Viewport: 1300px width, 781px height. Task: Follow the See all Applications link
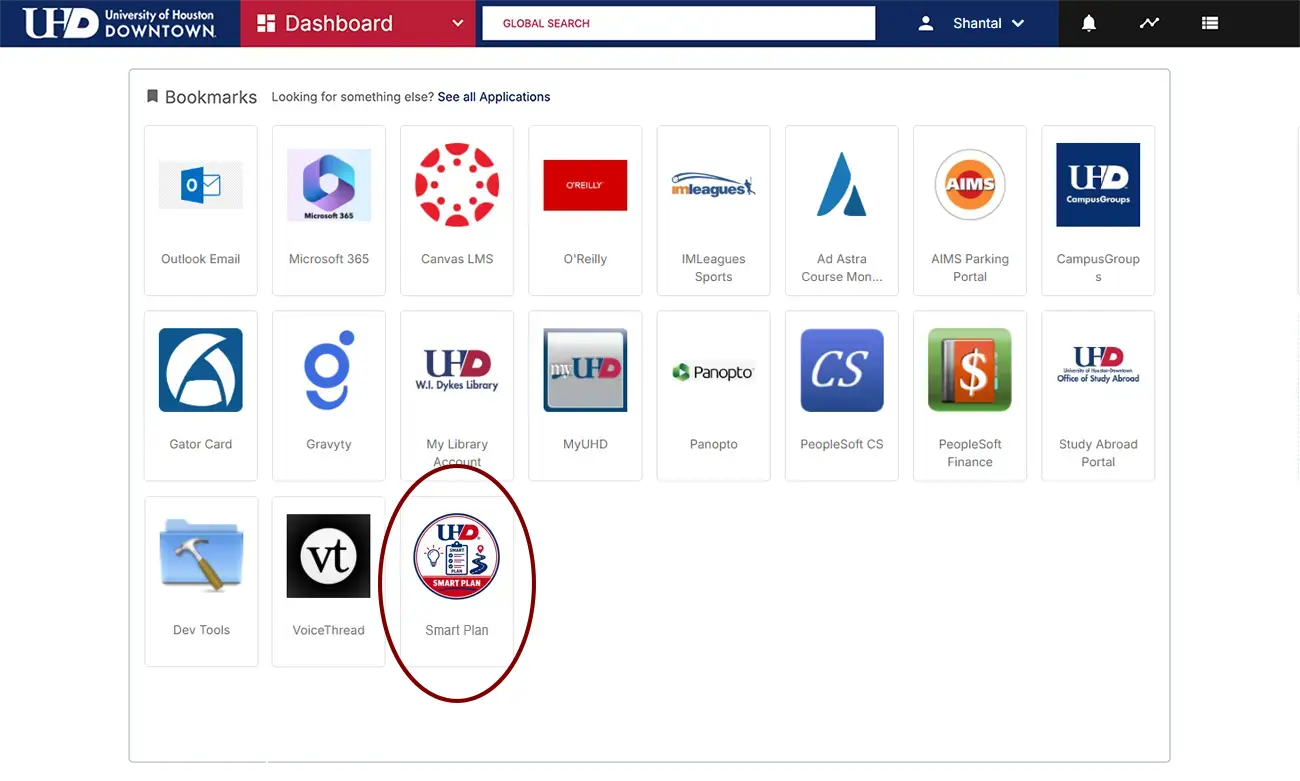point(494,97)
